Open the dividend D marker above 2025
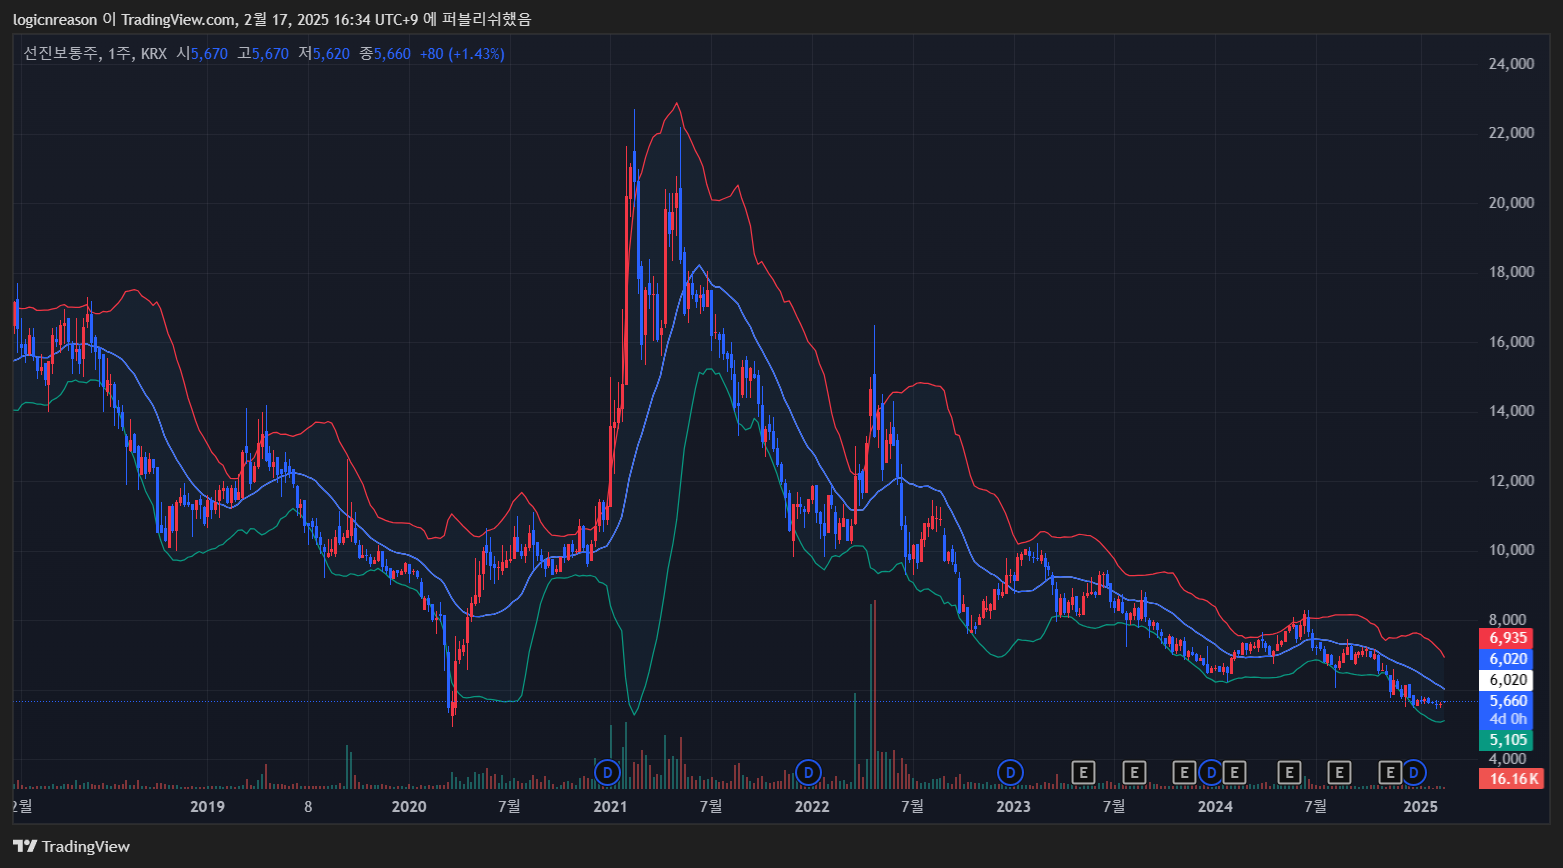 [x=1414, y=772]
